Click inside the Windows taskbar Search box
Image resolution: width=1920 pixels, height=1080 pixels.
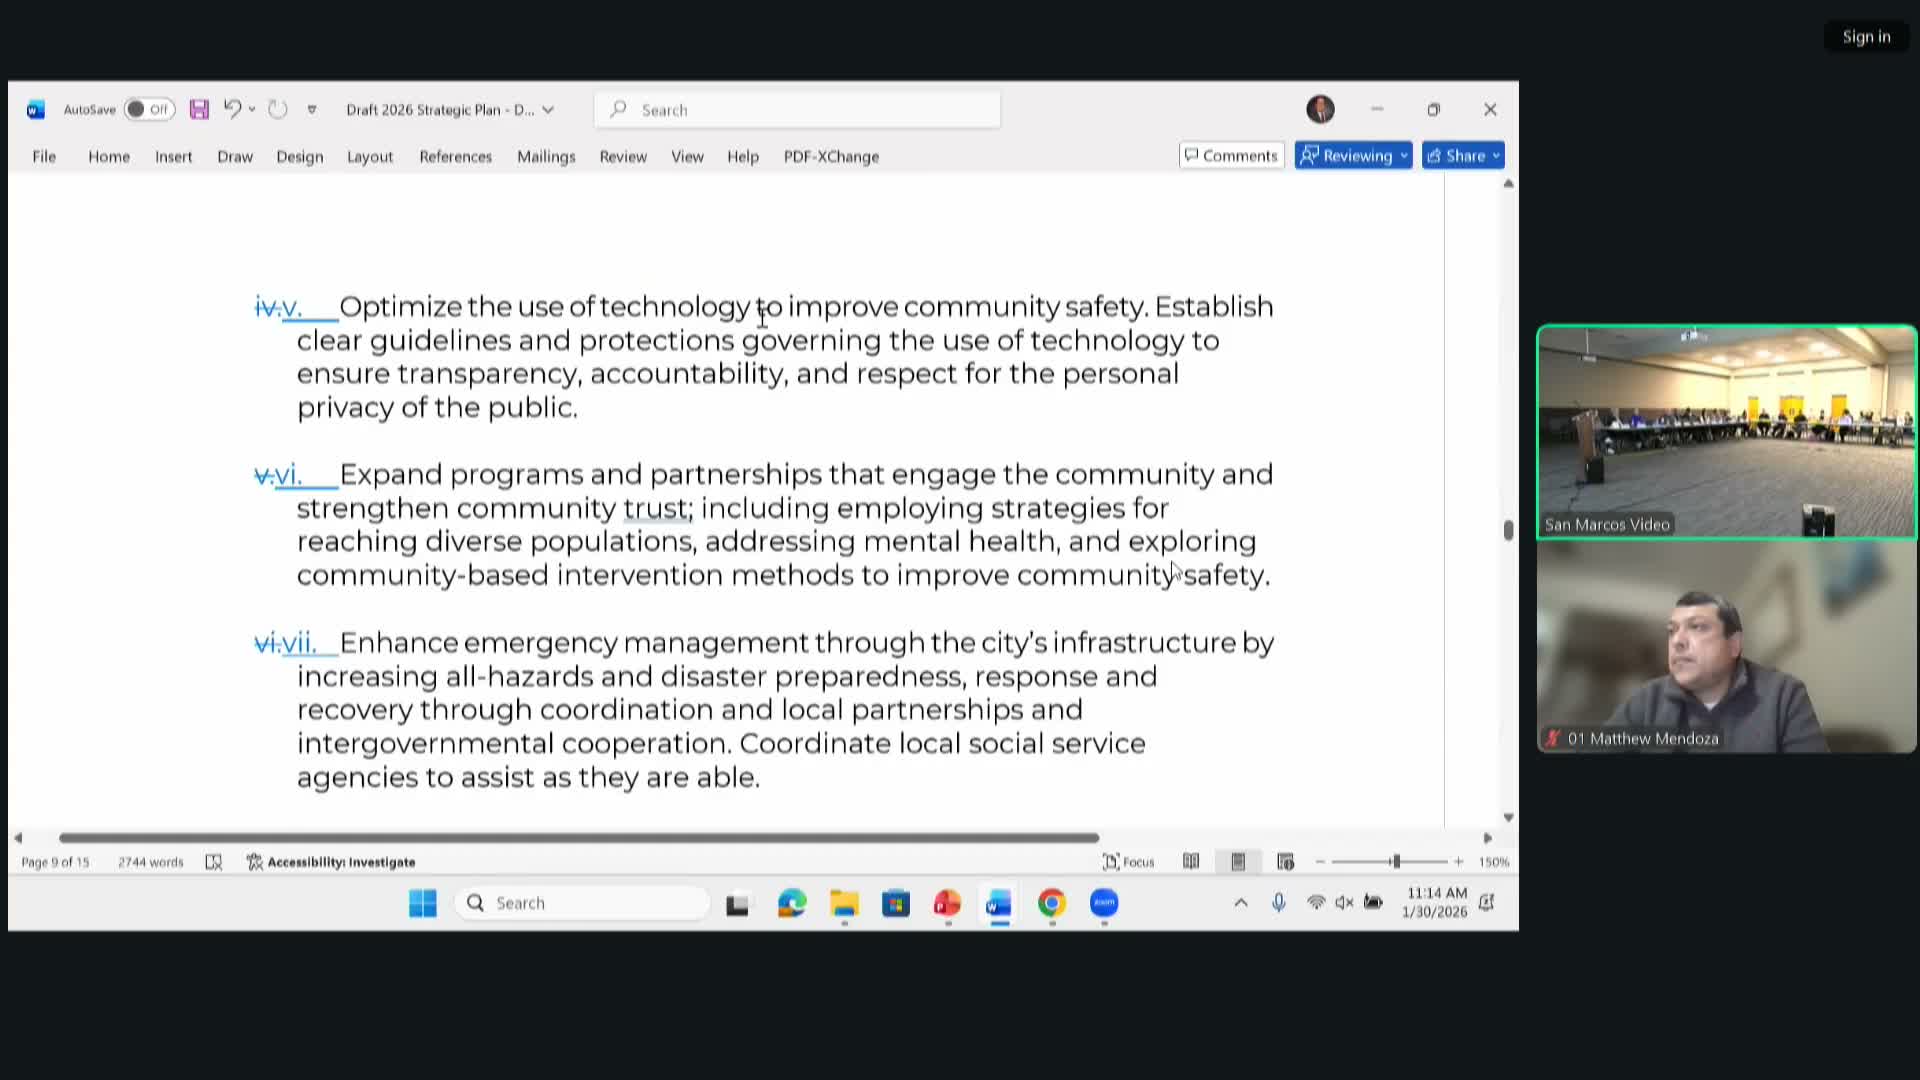[583, 902]
